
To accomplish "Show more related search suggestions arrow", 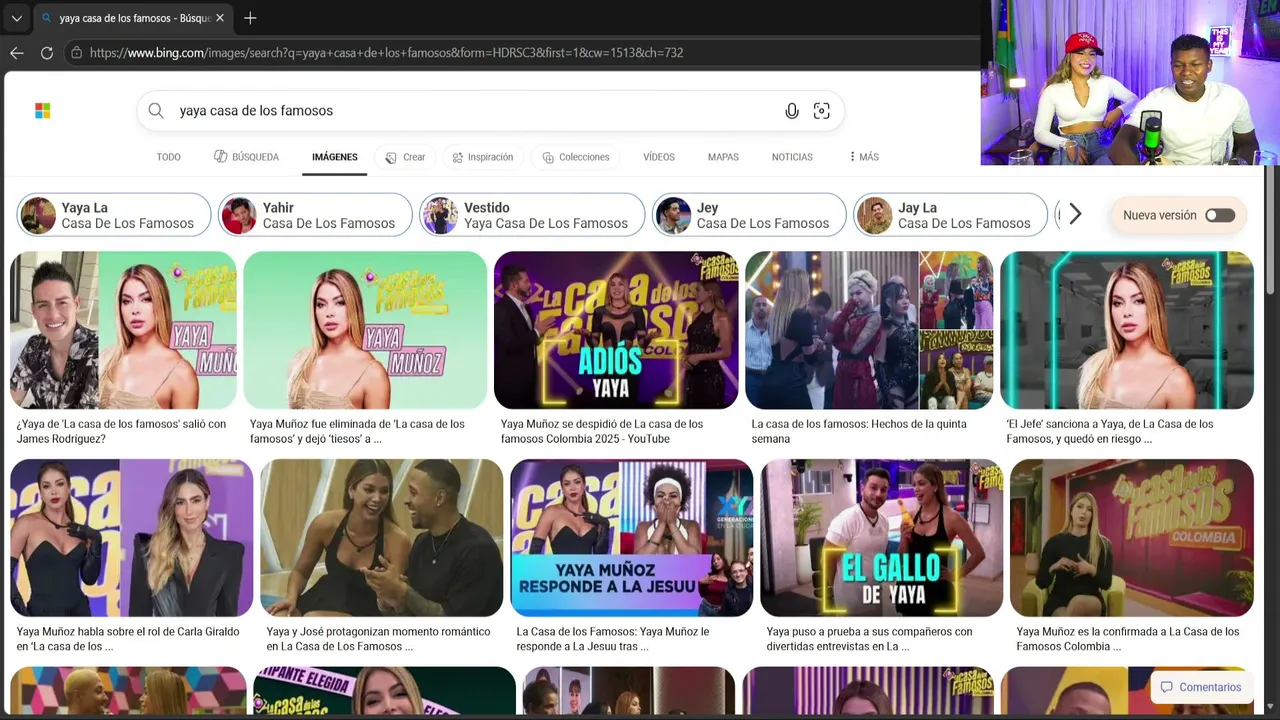I will [1075, 214].
